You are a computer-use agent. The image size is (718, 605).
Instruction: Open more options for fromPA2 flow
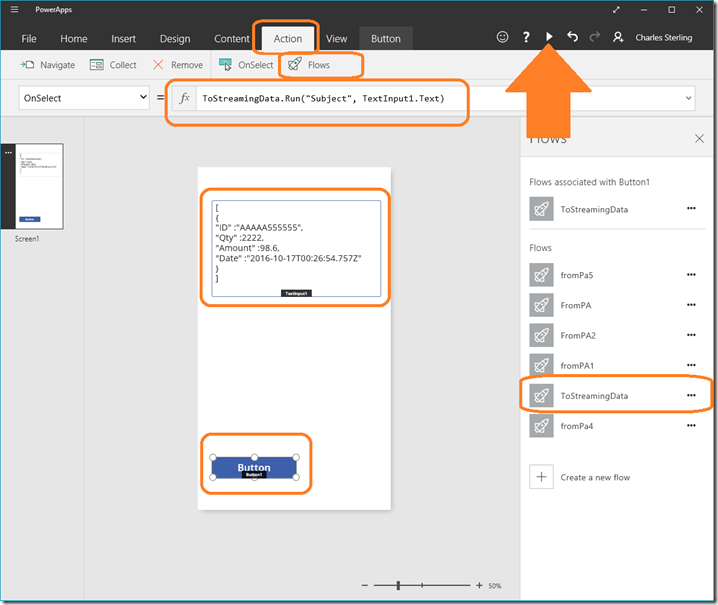[691, 335]
